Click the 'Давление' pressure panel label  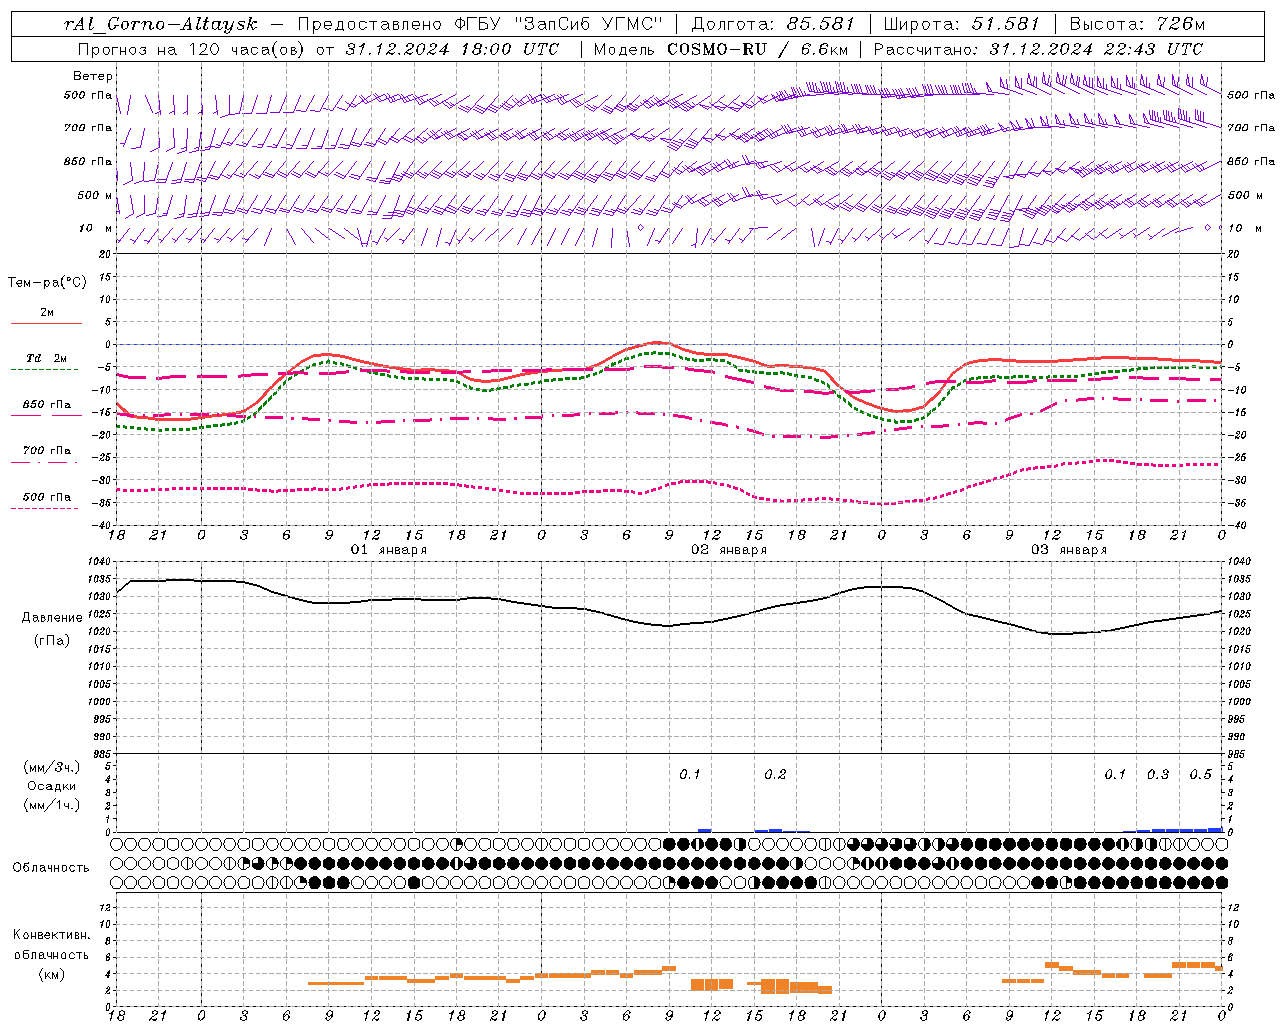tap(52, 618)
